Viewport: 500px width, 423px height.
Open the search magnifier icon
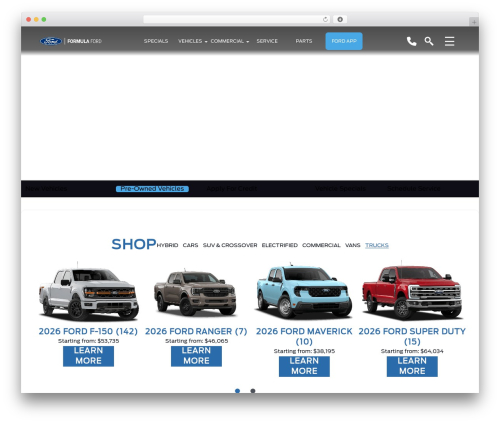[429, 41]
